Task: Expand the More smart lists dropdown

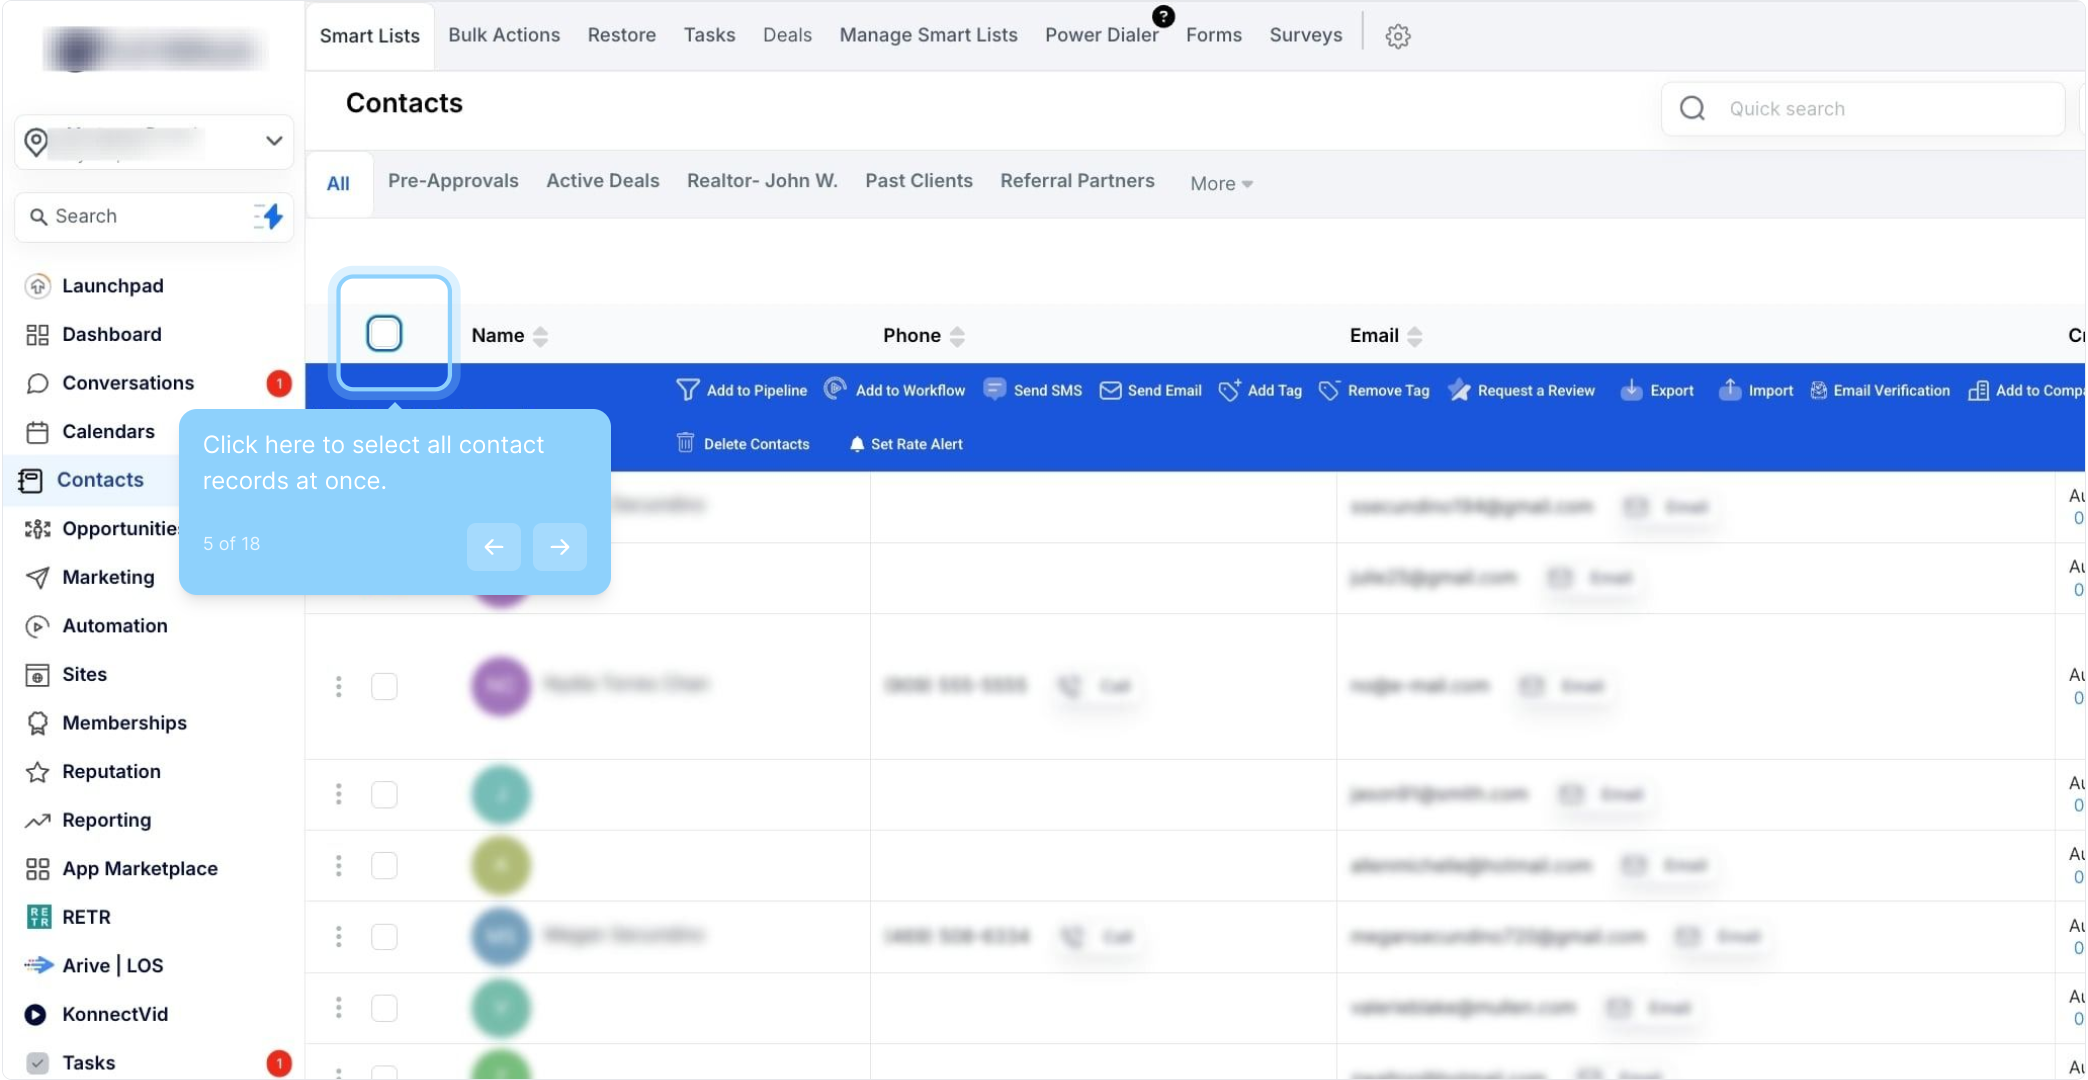Action: 1221,183
